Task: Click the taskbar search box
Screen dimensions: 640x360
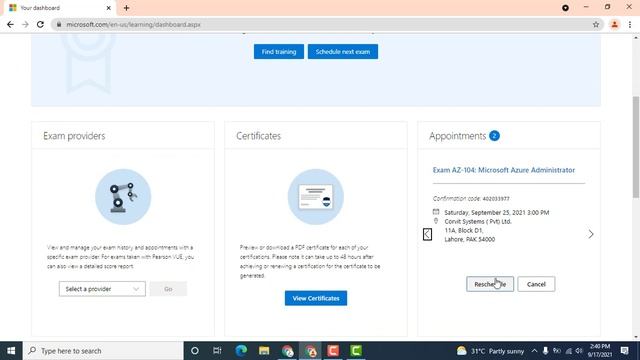Action: 103,351
